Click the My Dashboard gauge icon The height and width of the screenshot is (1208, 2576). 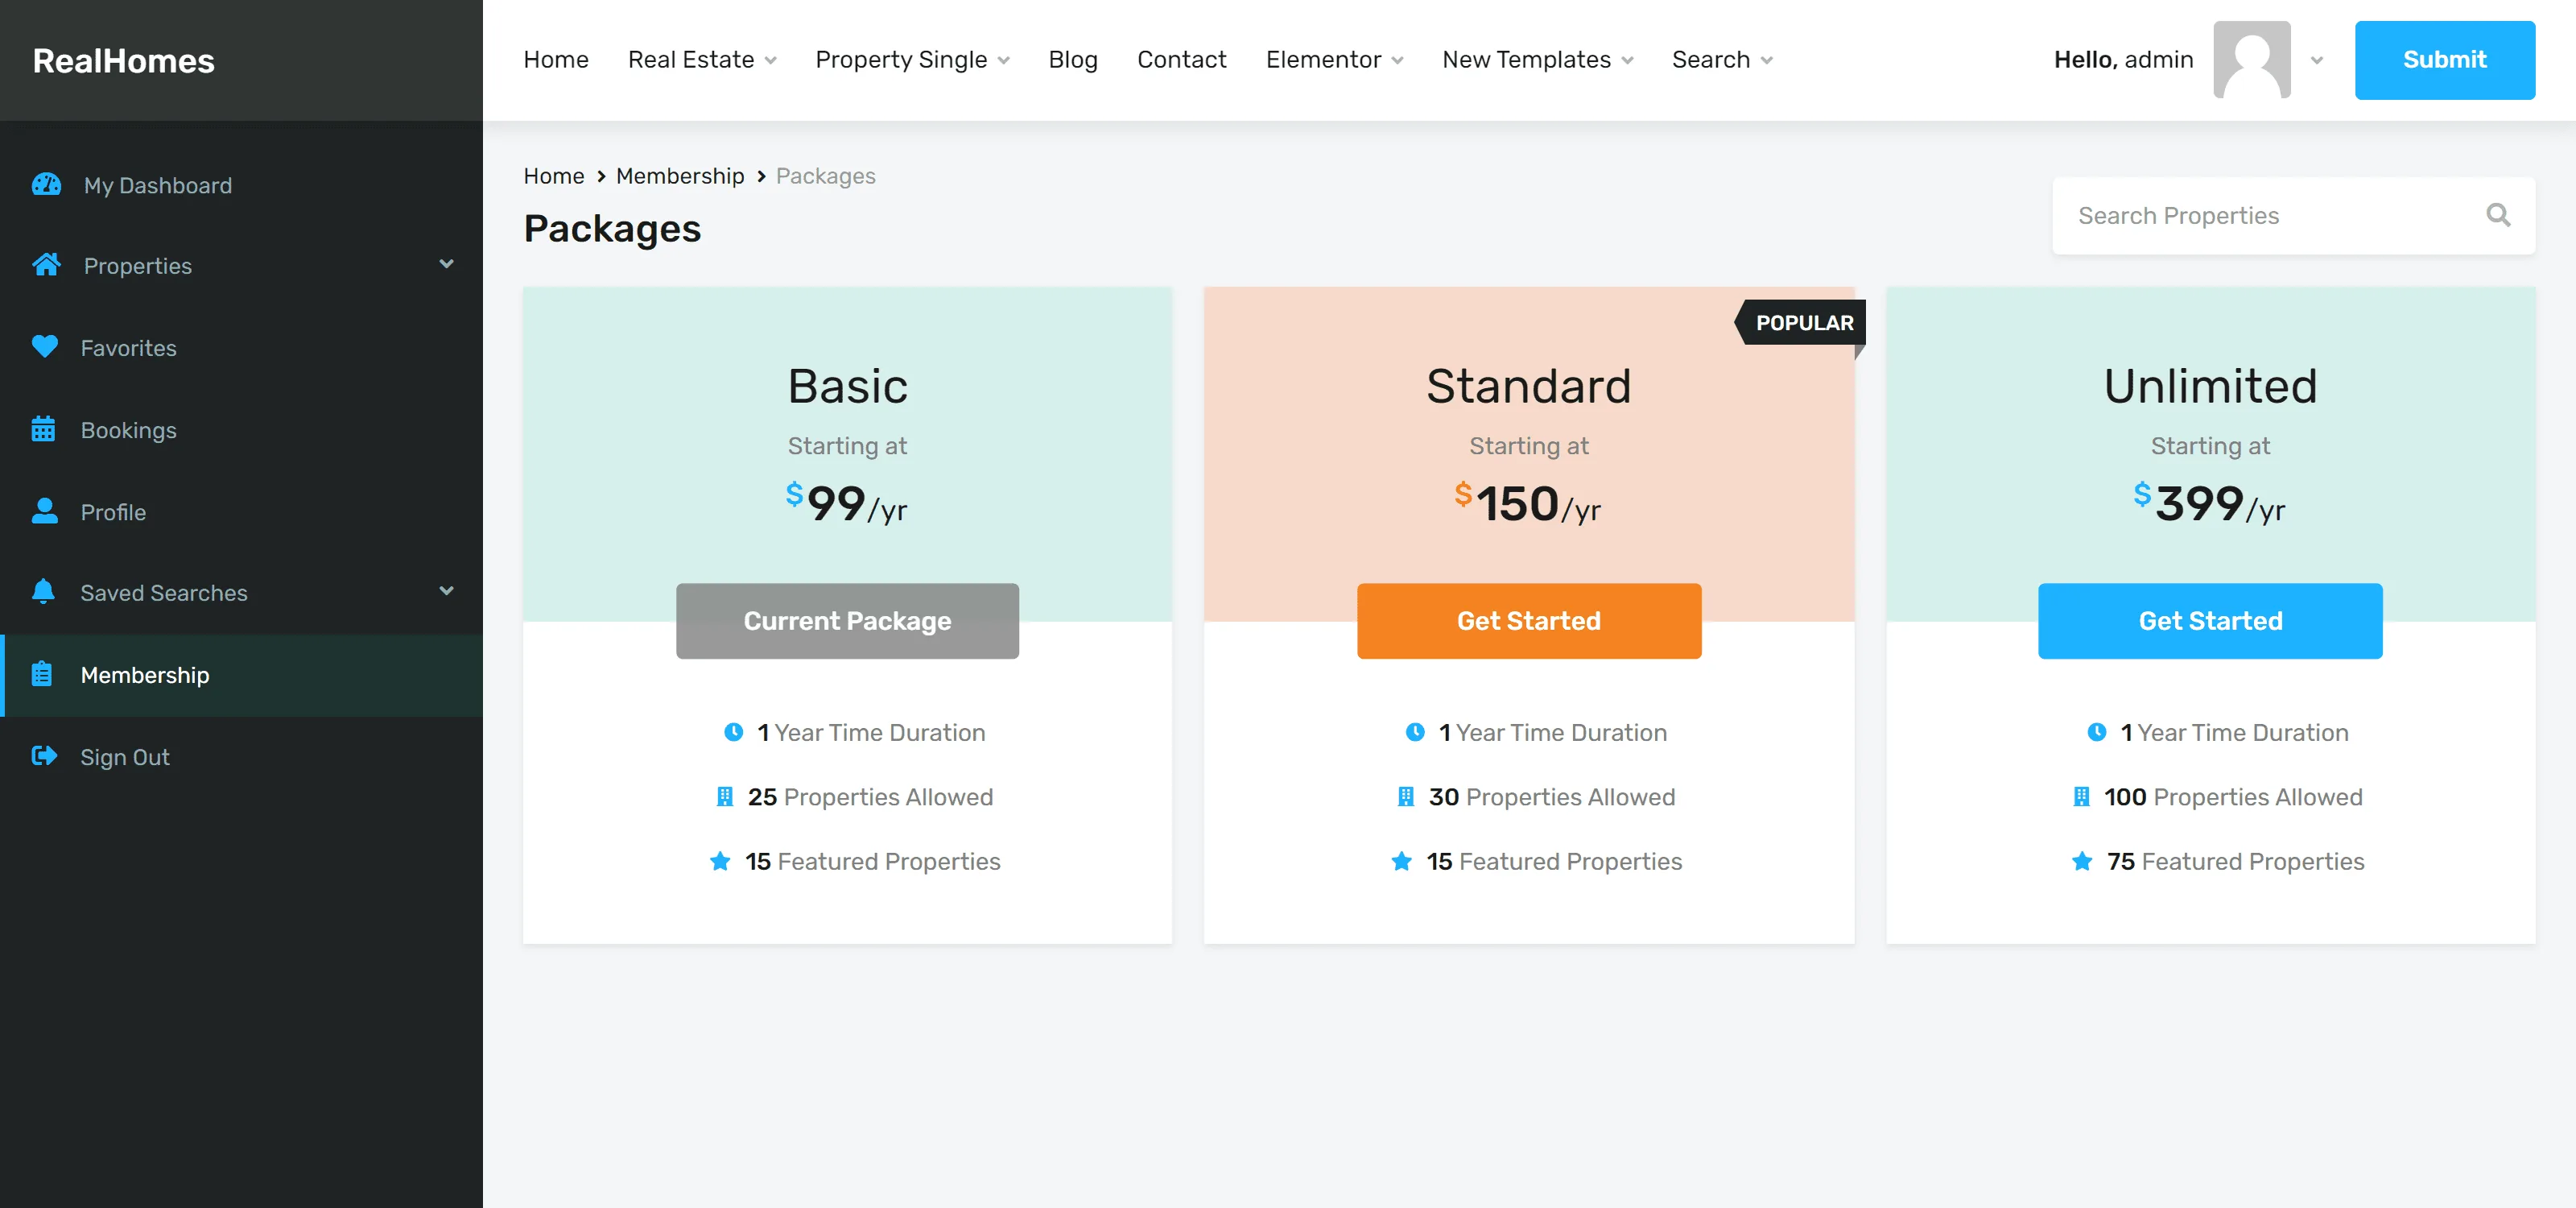click(x=46, y=184)
